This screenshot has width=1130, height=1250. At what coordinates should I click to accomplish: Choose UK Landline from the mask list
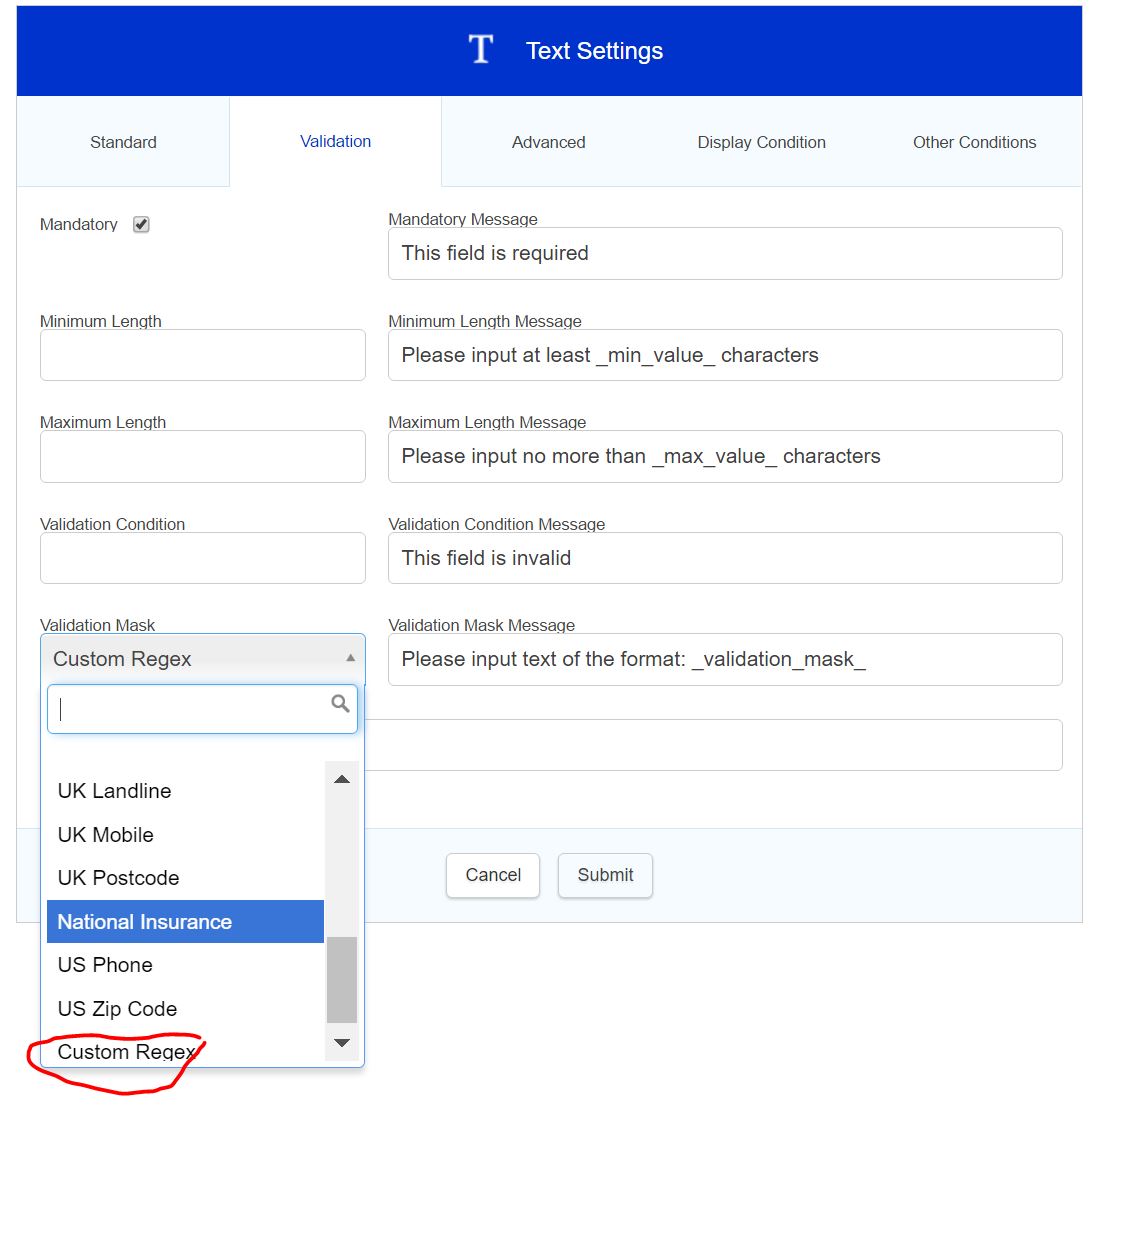[x=185, y=791]
